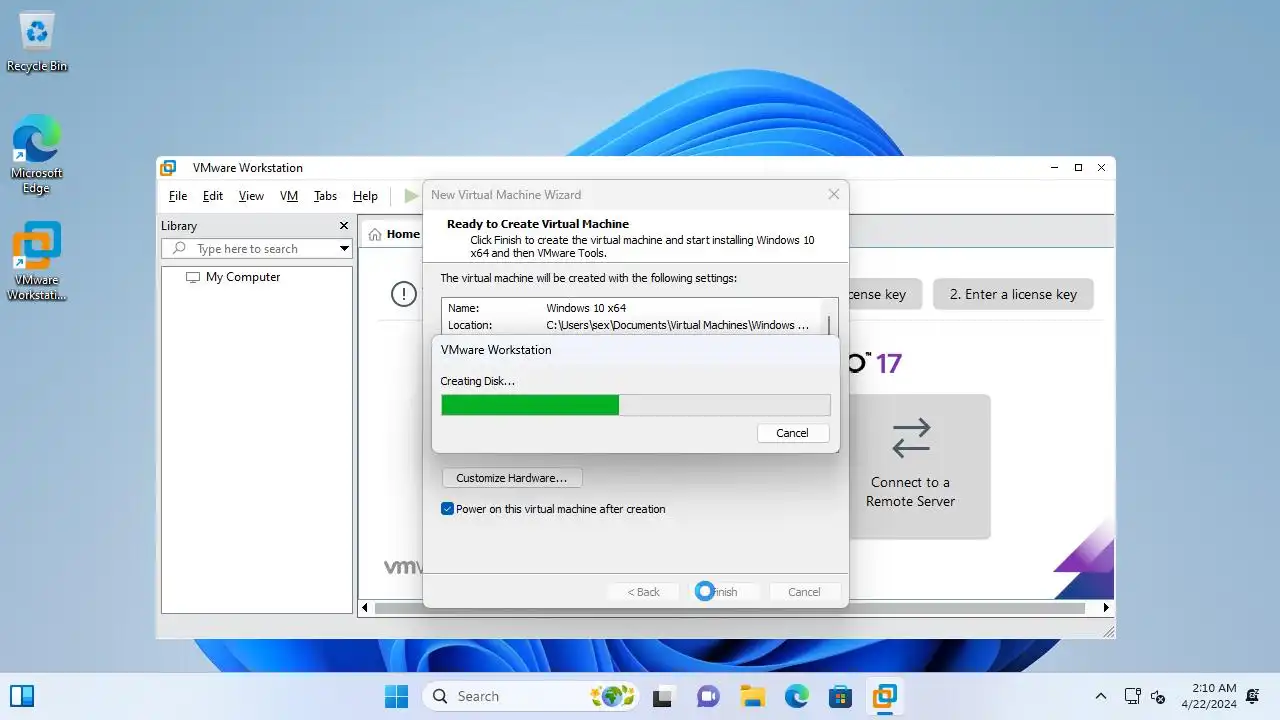Open the Tabs menu
The height and width of the screenshot is (720, 1280).
pos(325,196)
